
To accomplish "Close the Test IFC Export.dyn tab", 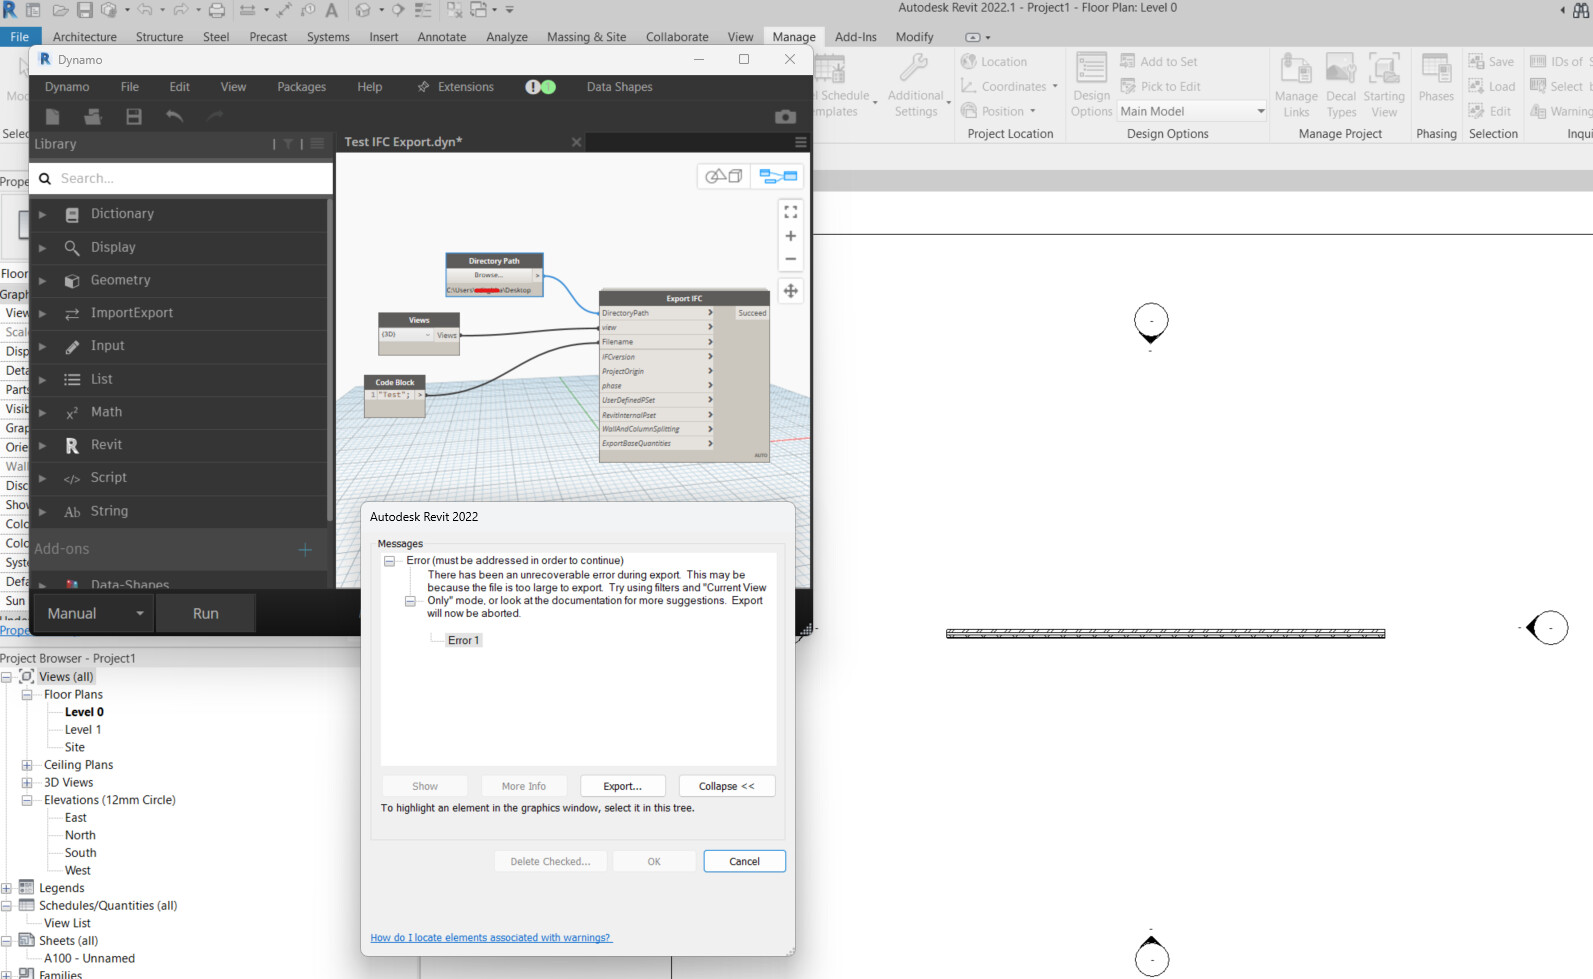I will click(576, 142).
